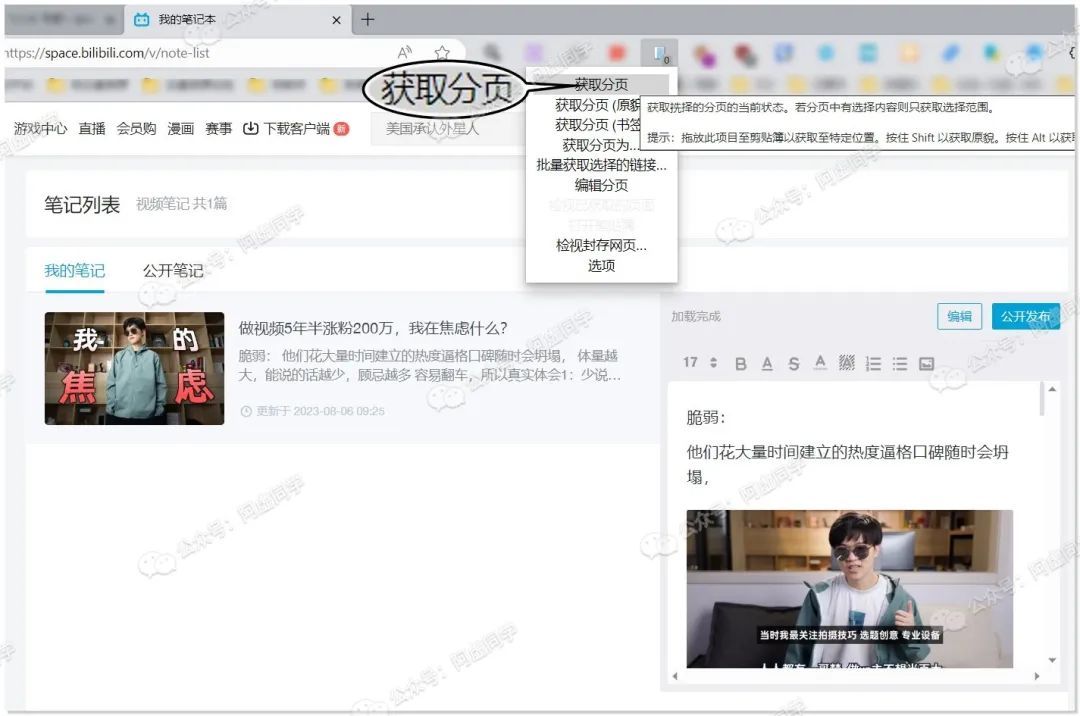This screenshot has height=716, width=1080.
Task: Click the editor horizontal scroll right arrow
Action: [1037, 676]
